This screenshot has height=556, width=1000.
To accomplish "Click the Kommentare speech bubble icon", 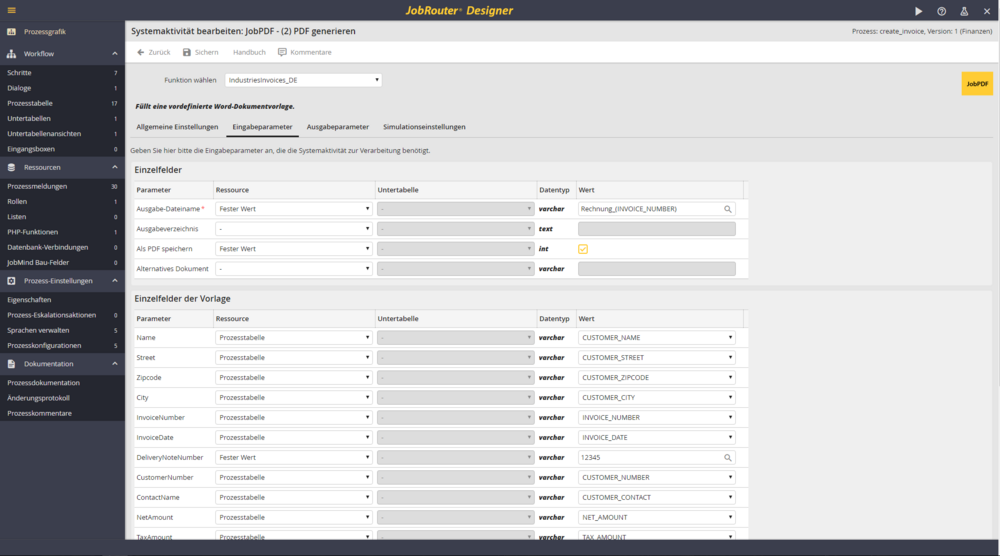I will [282, 52].
